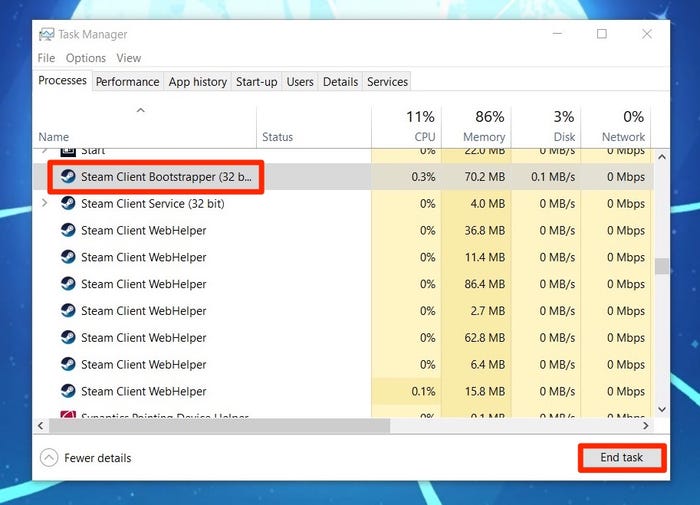Collapse view with the Fewer details arrow

point(49,458)
